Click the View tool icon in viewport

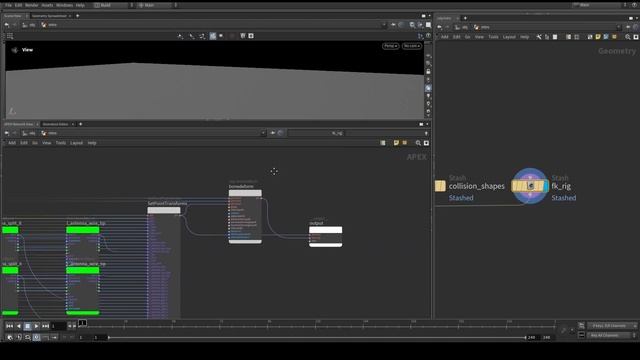click(x=15, y=50)
